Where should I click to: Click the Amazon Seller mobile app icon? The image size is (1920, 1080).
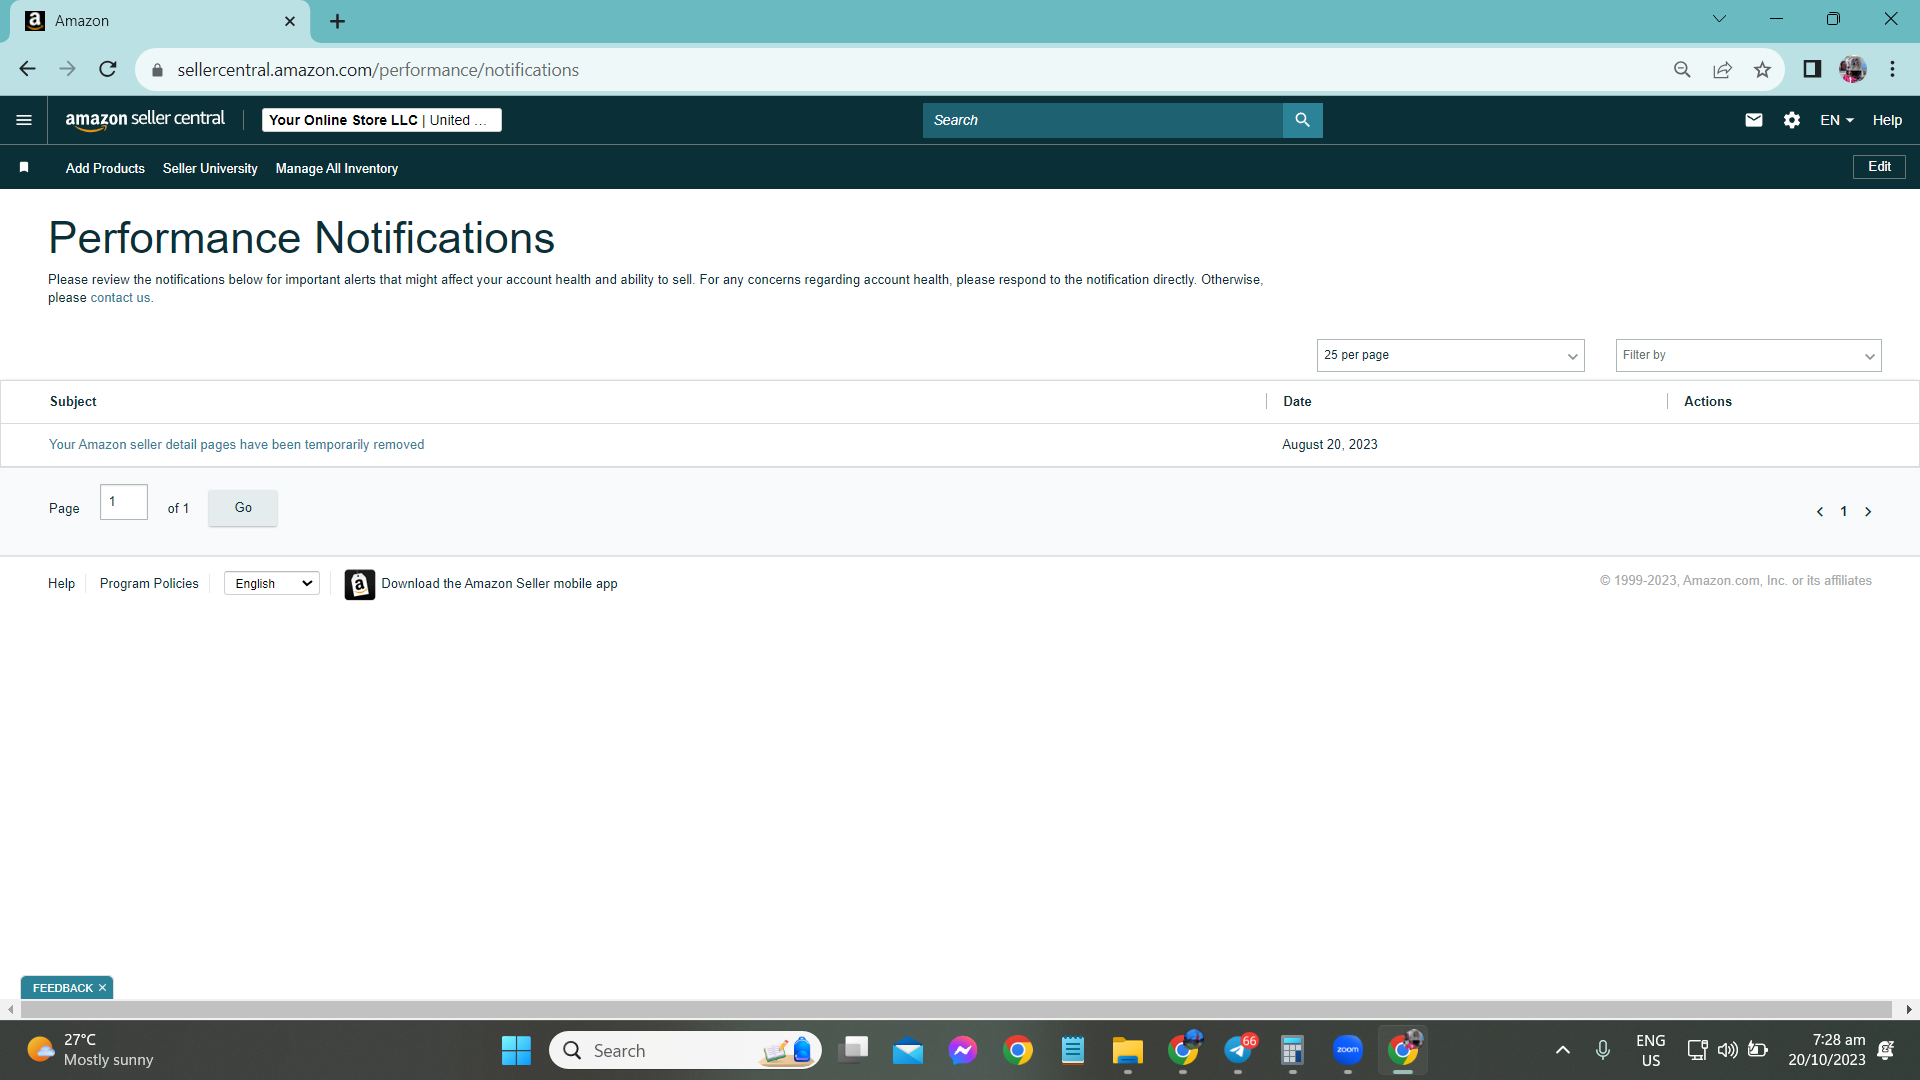click(x=360, y=584)
